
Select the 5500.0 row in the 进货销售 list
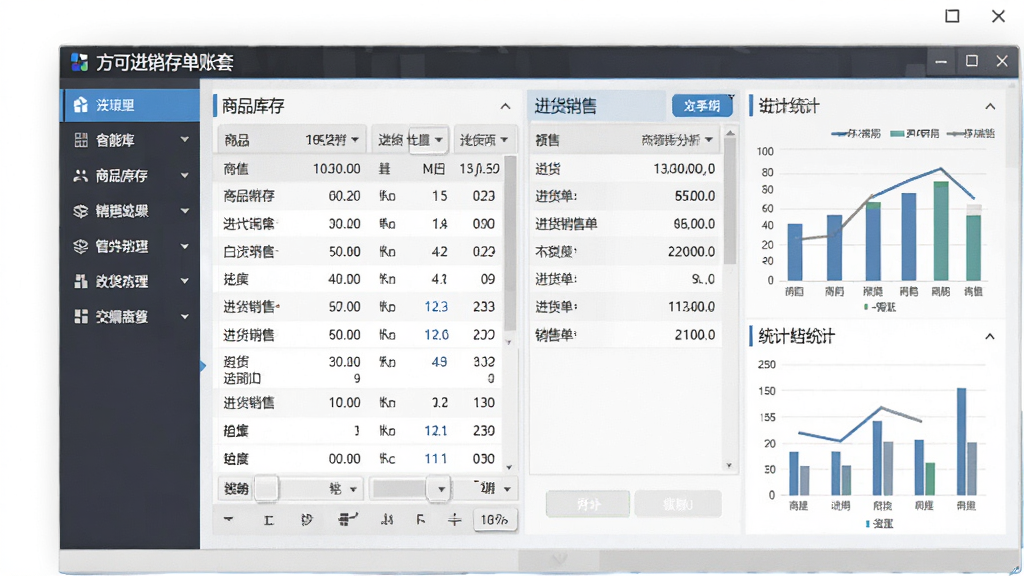[626, 196]
